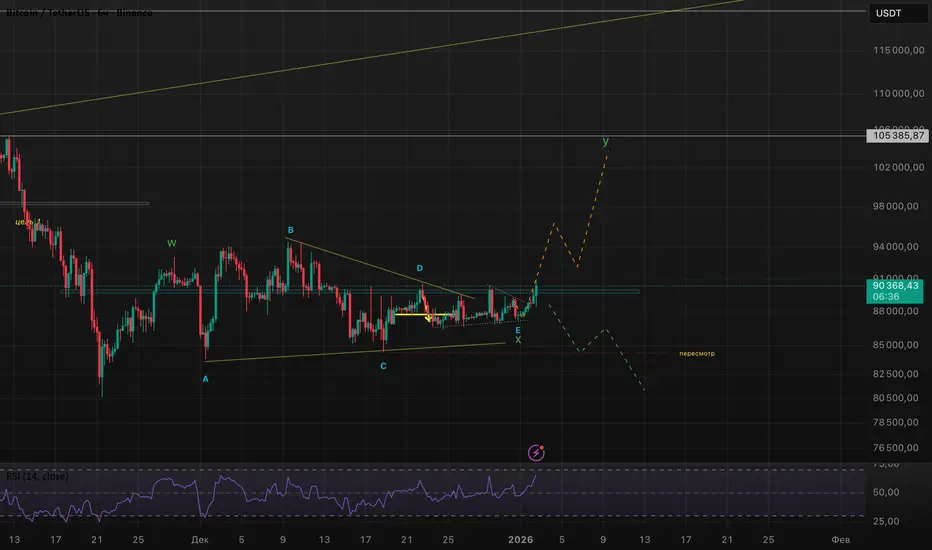The image size is (932, 550).
Task: Select the wave label C
Action: pos(383,366)
